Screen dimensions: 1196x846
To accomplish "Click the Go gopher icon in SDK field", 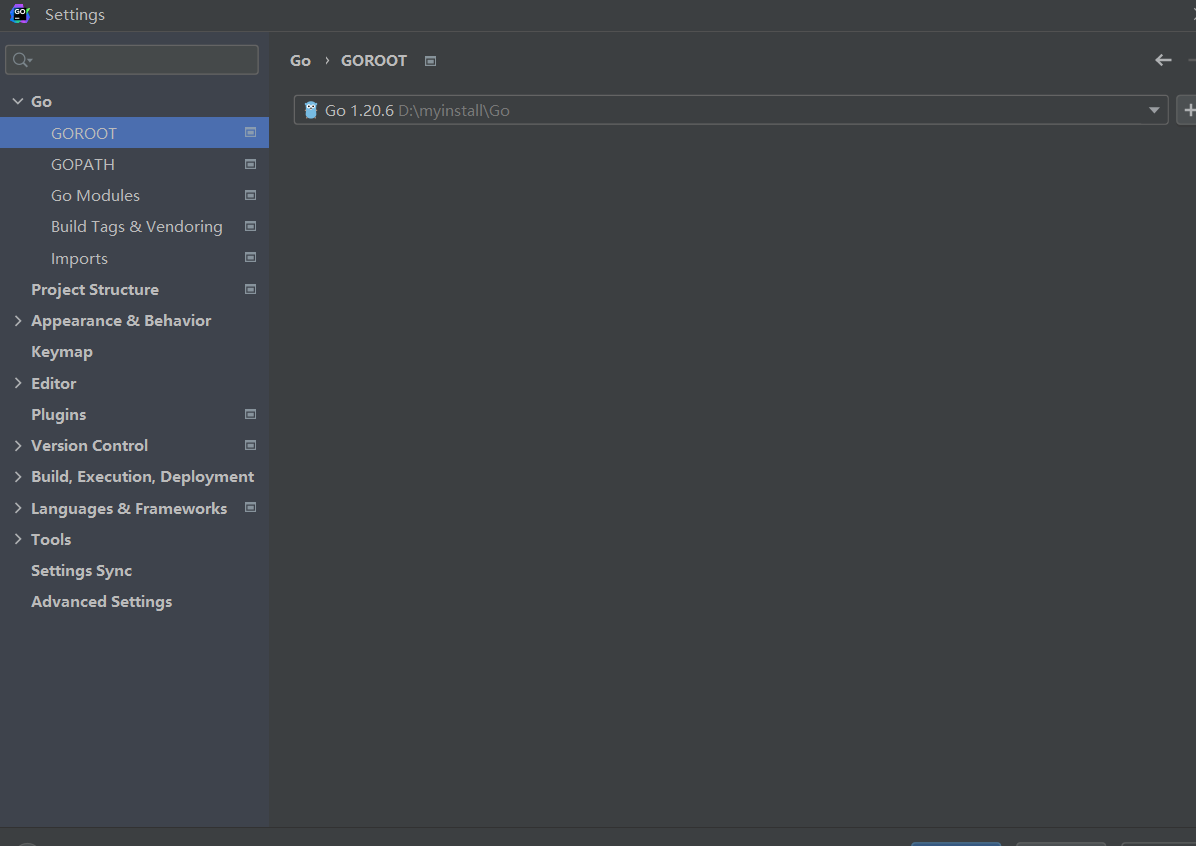I will pyautogui.click(x=311, y=110).
